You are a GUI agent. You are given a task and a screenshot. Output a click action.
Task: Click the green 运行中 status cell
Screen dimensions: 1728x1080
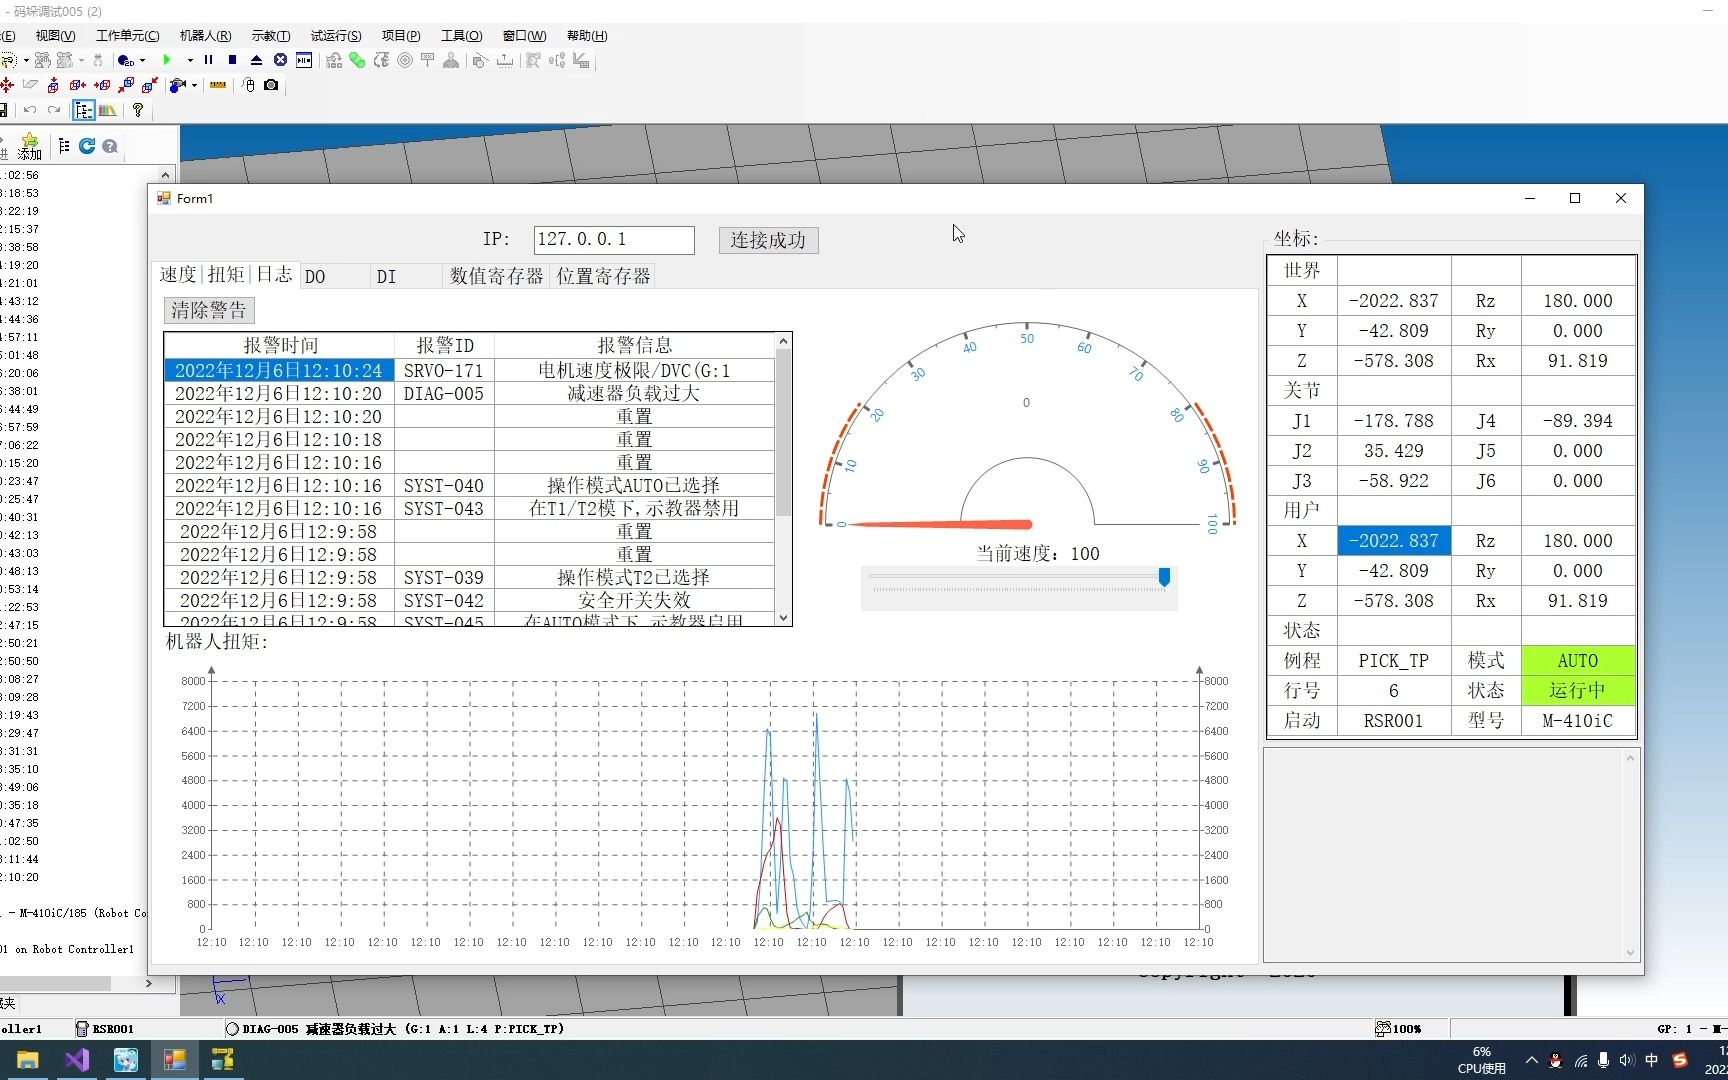1578,691
